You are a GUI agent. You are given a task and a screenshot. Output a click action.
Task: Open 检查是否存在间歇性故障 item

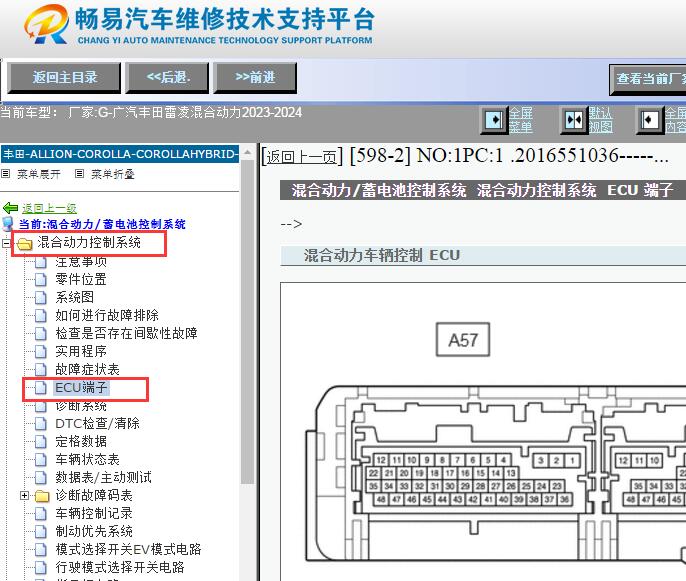click(126, 333)
